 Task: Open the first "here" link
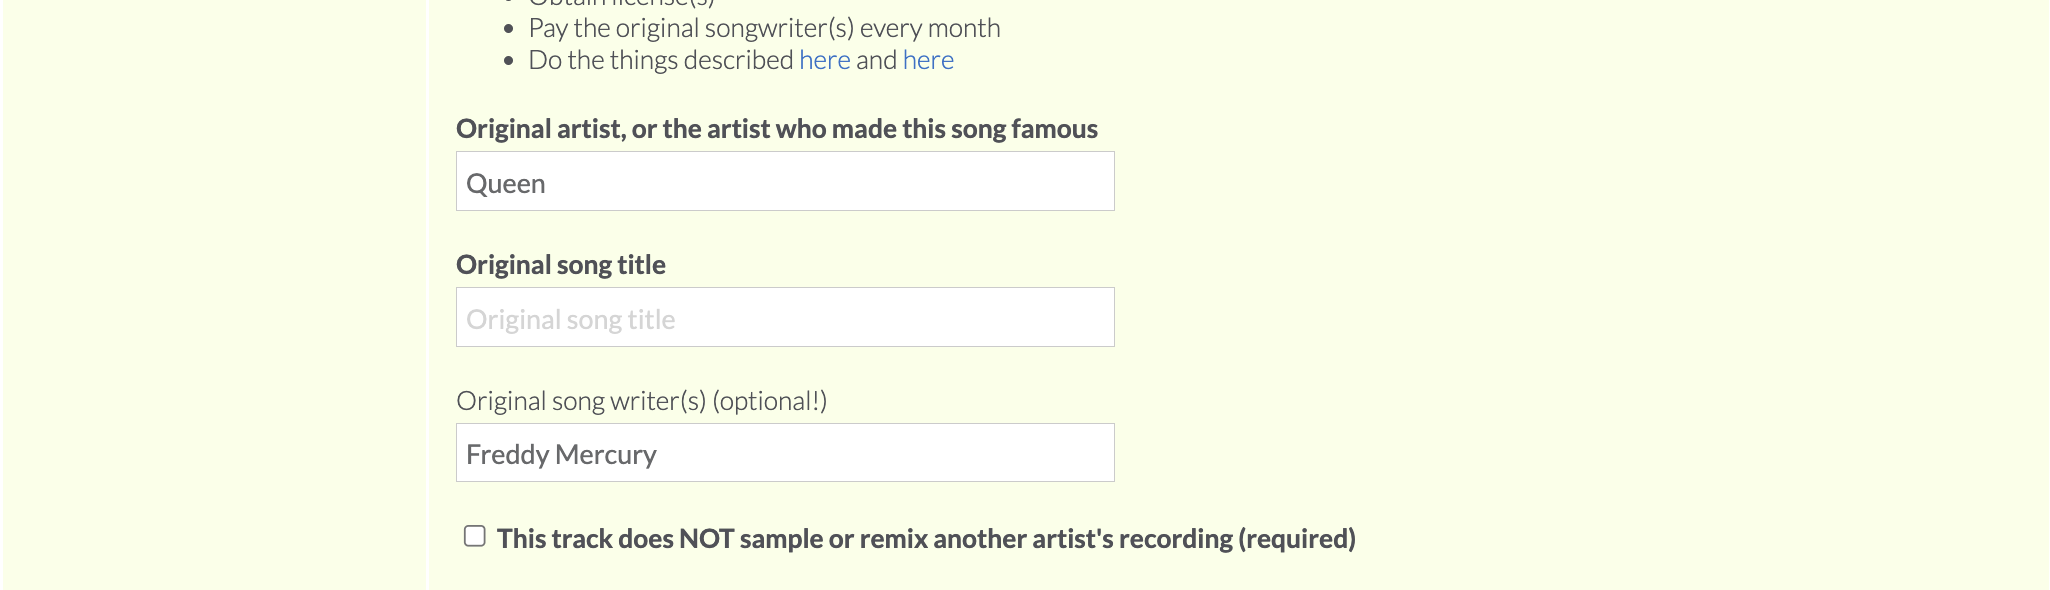point(824,61)
